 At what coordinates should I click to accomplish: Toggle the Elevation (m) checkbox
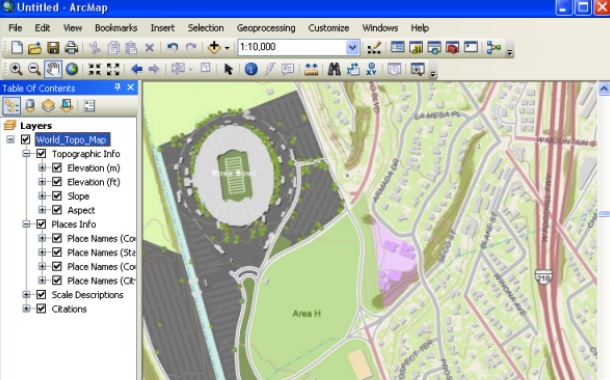click(57, 168)
